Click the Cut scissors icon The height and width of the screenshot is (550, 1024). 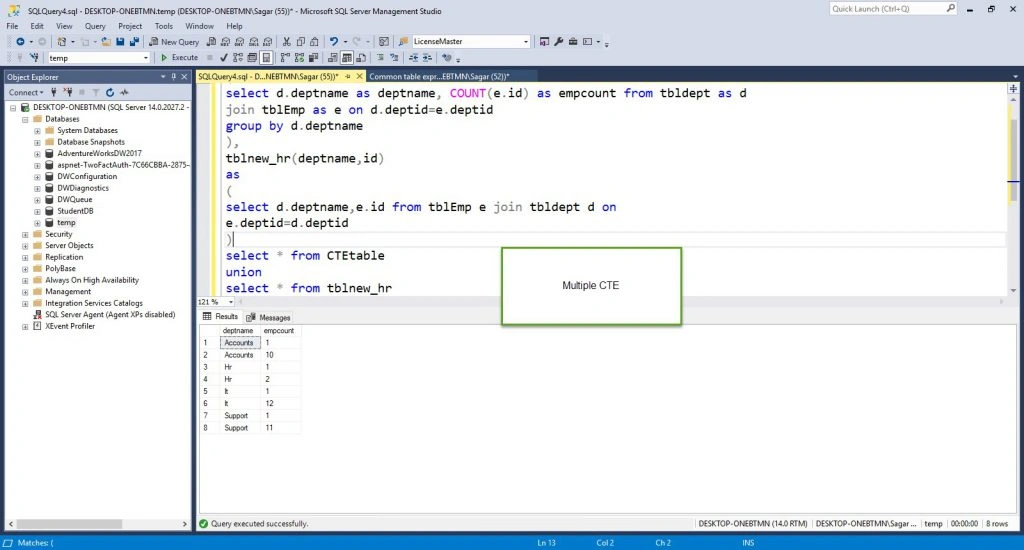[286, 42]
